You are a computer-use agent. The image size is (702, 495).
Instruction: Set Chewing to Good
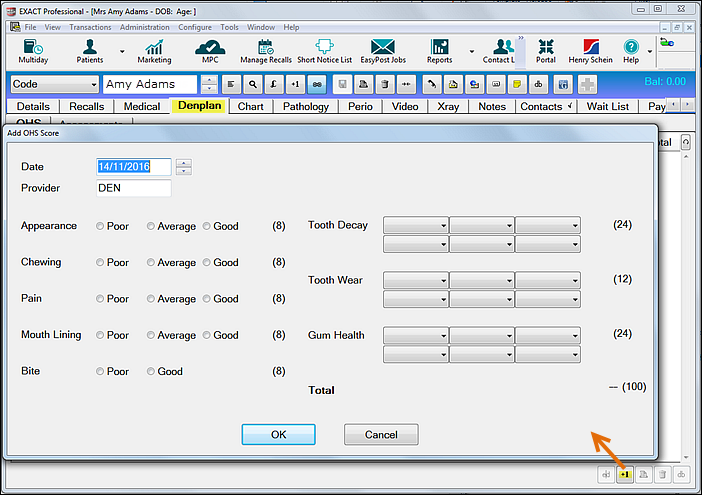206,263
